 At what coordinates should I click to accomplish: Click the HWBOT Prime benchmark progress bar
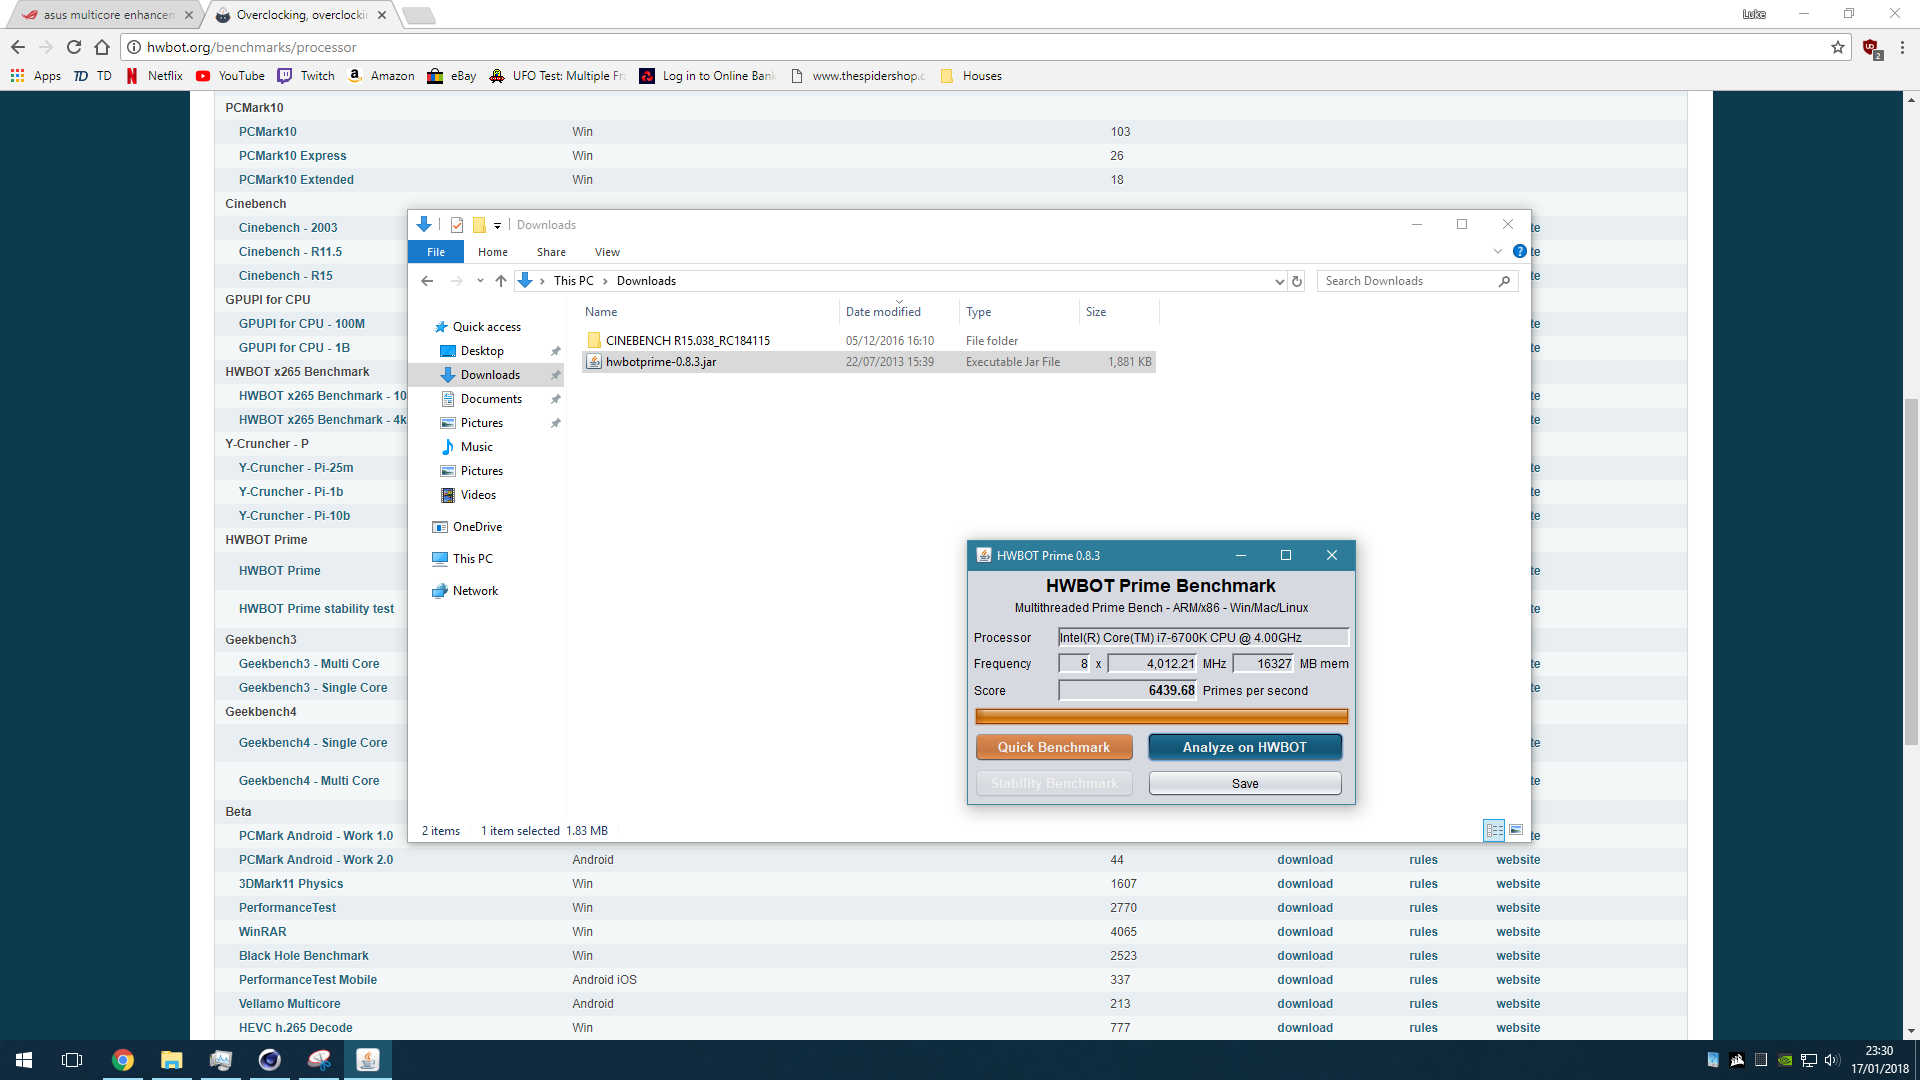coord(1161,716)
